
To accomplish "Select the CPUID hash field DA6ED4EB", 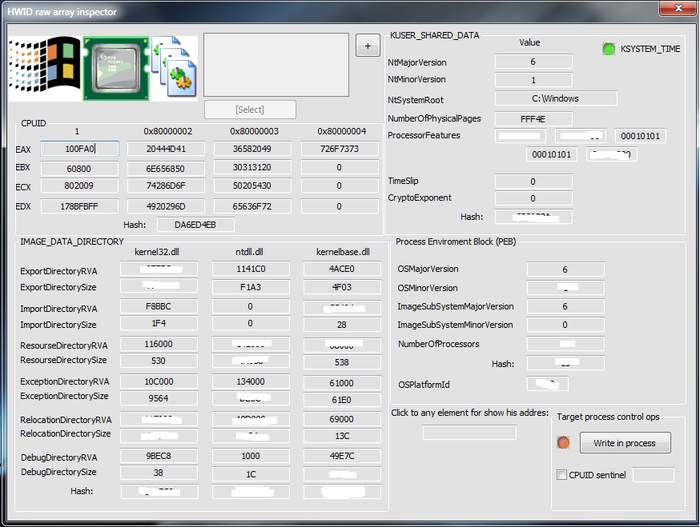I will click(196, 226).
